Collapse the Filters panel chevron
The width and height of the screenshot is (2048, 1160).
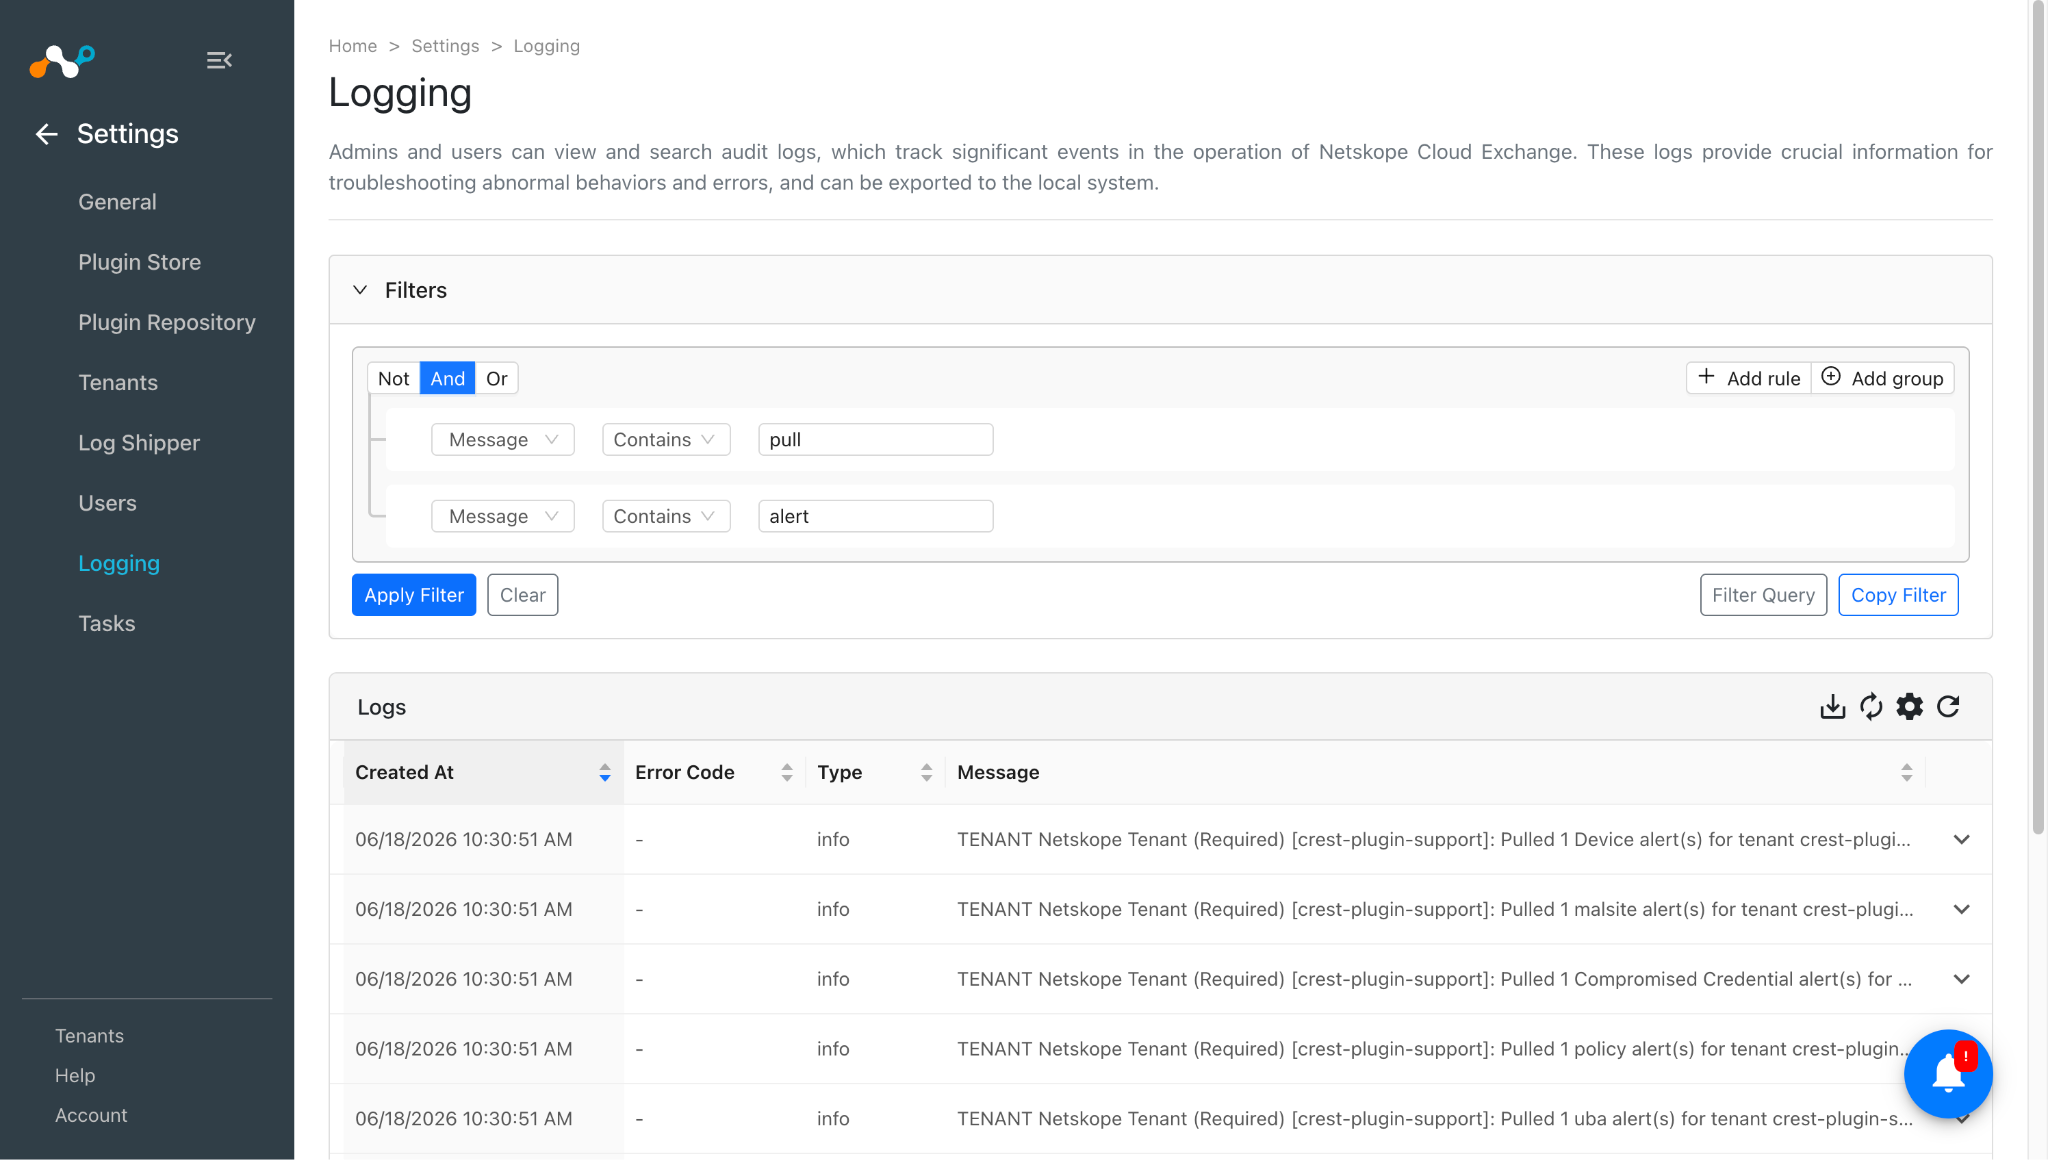tap(360, 290)
